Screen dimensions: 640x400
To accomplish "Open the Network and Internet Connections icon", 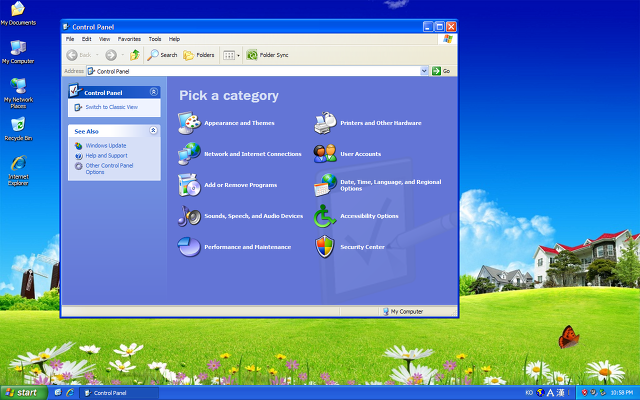I will [x=189, y=154].
